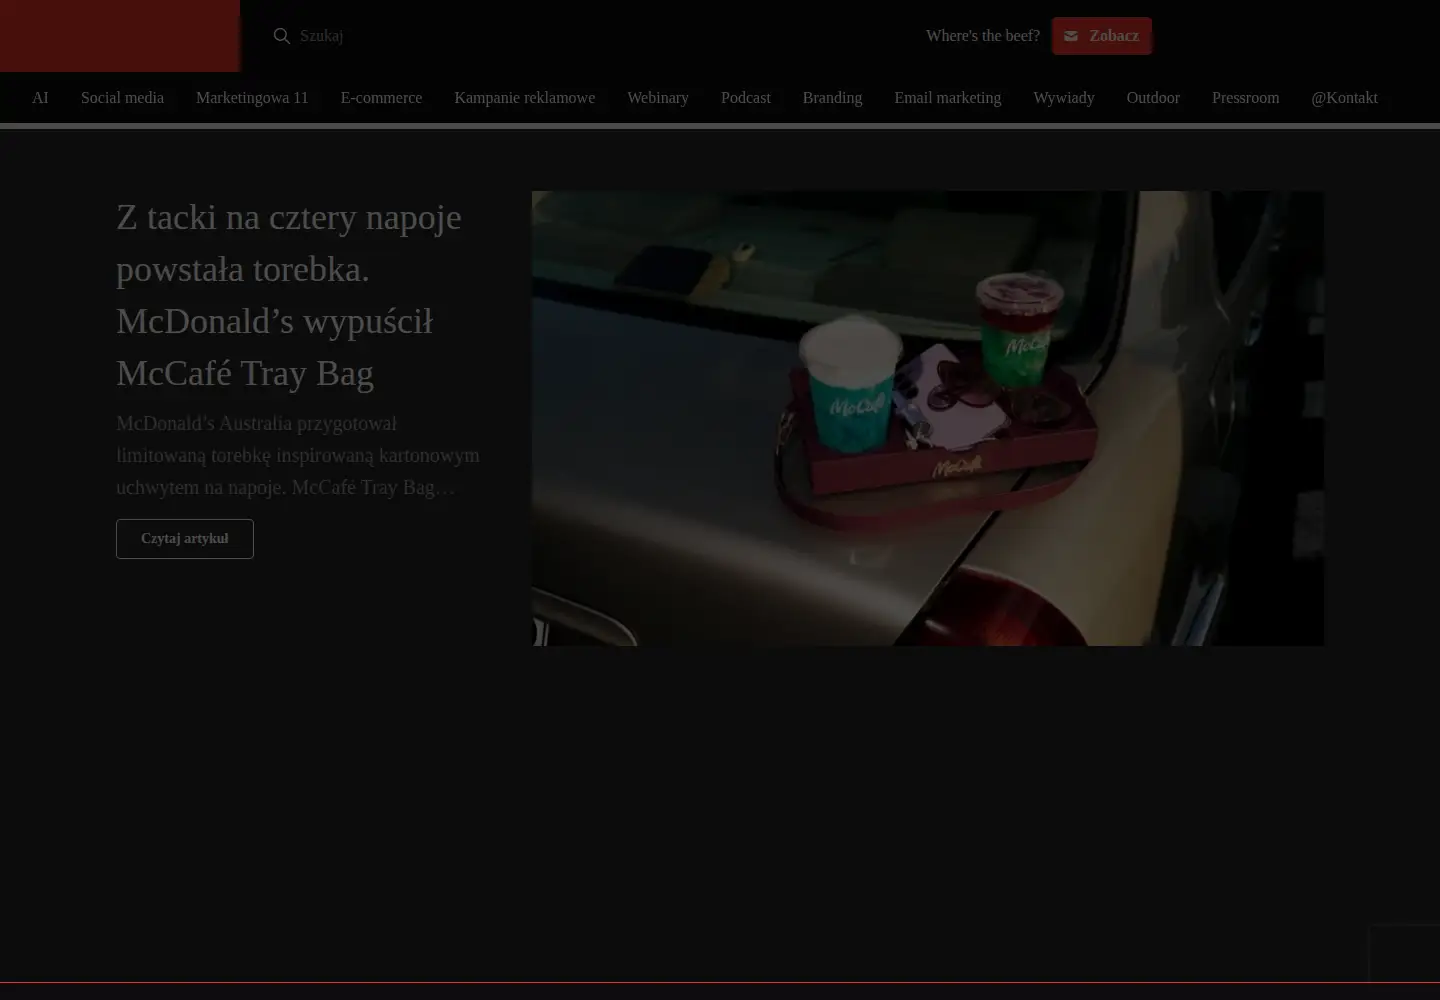Open Email marketing category
The image size is (1440, 1000).
tap(948, 98)
